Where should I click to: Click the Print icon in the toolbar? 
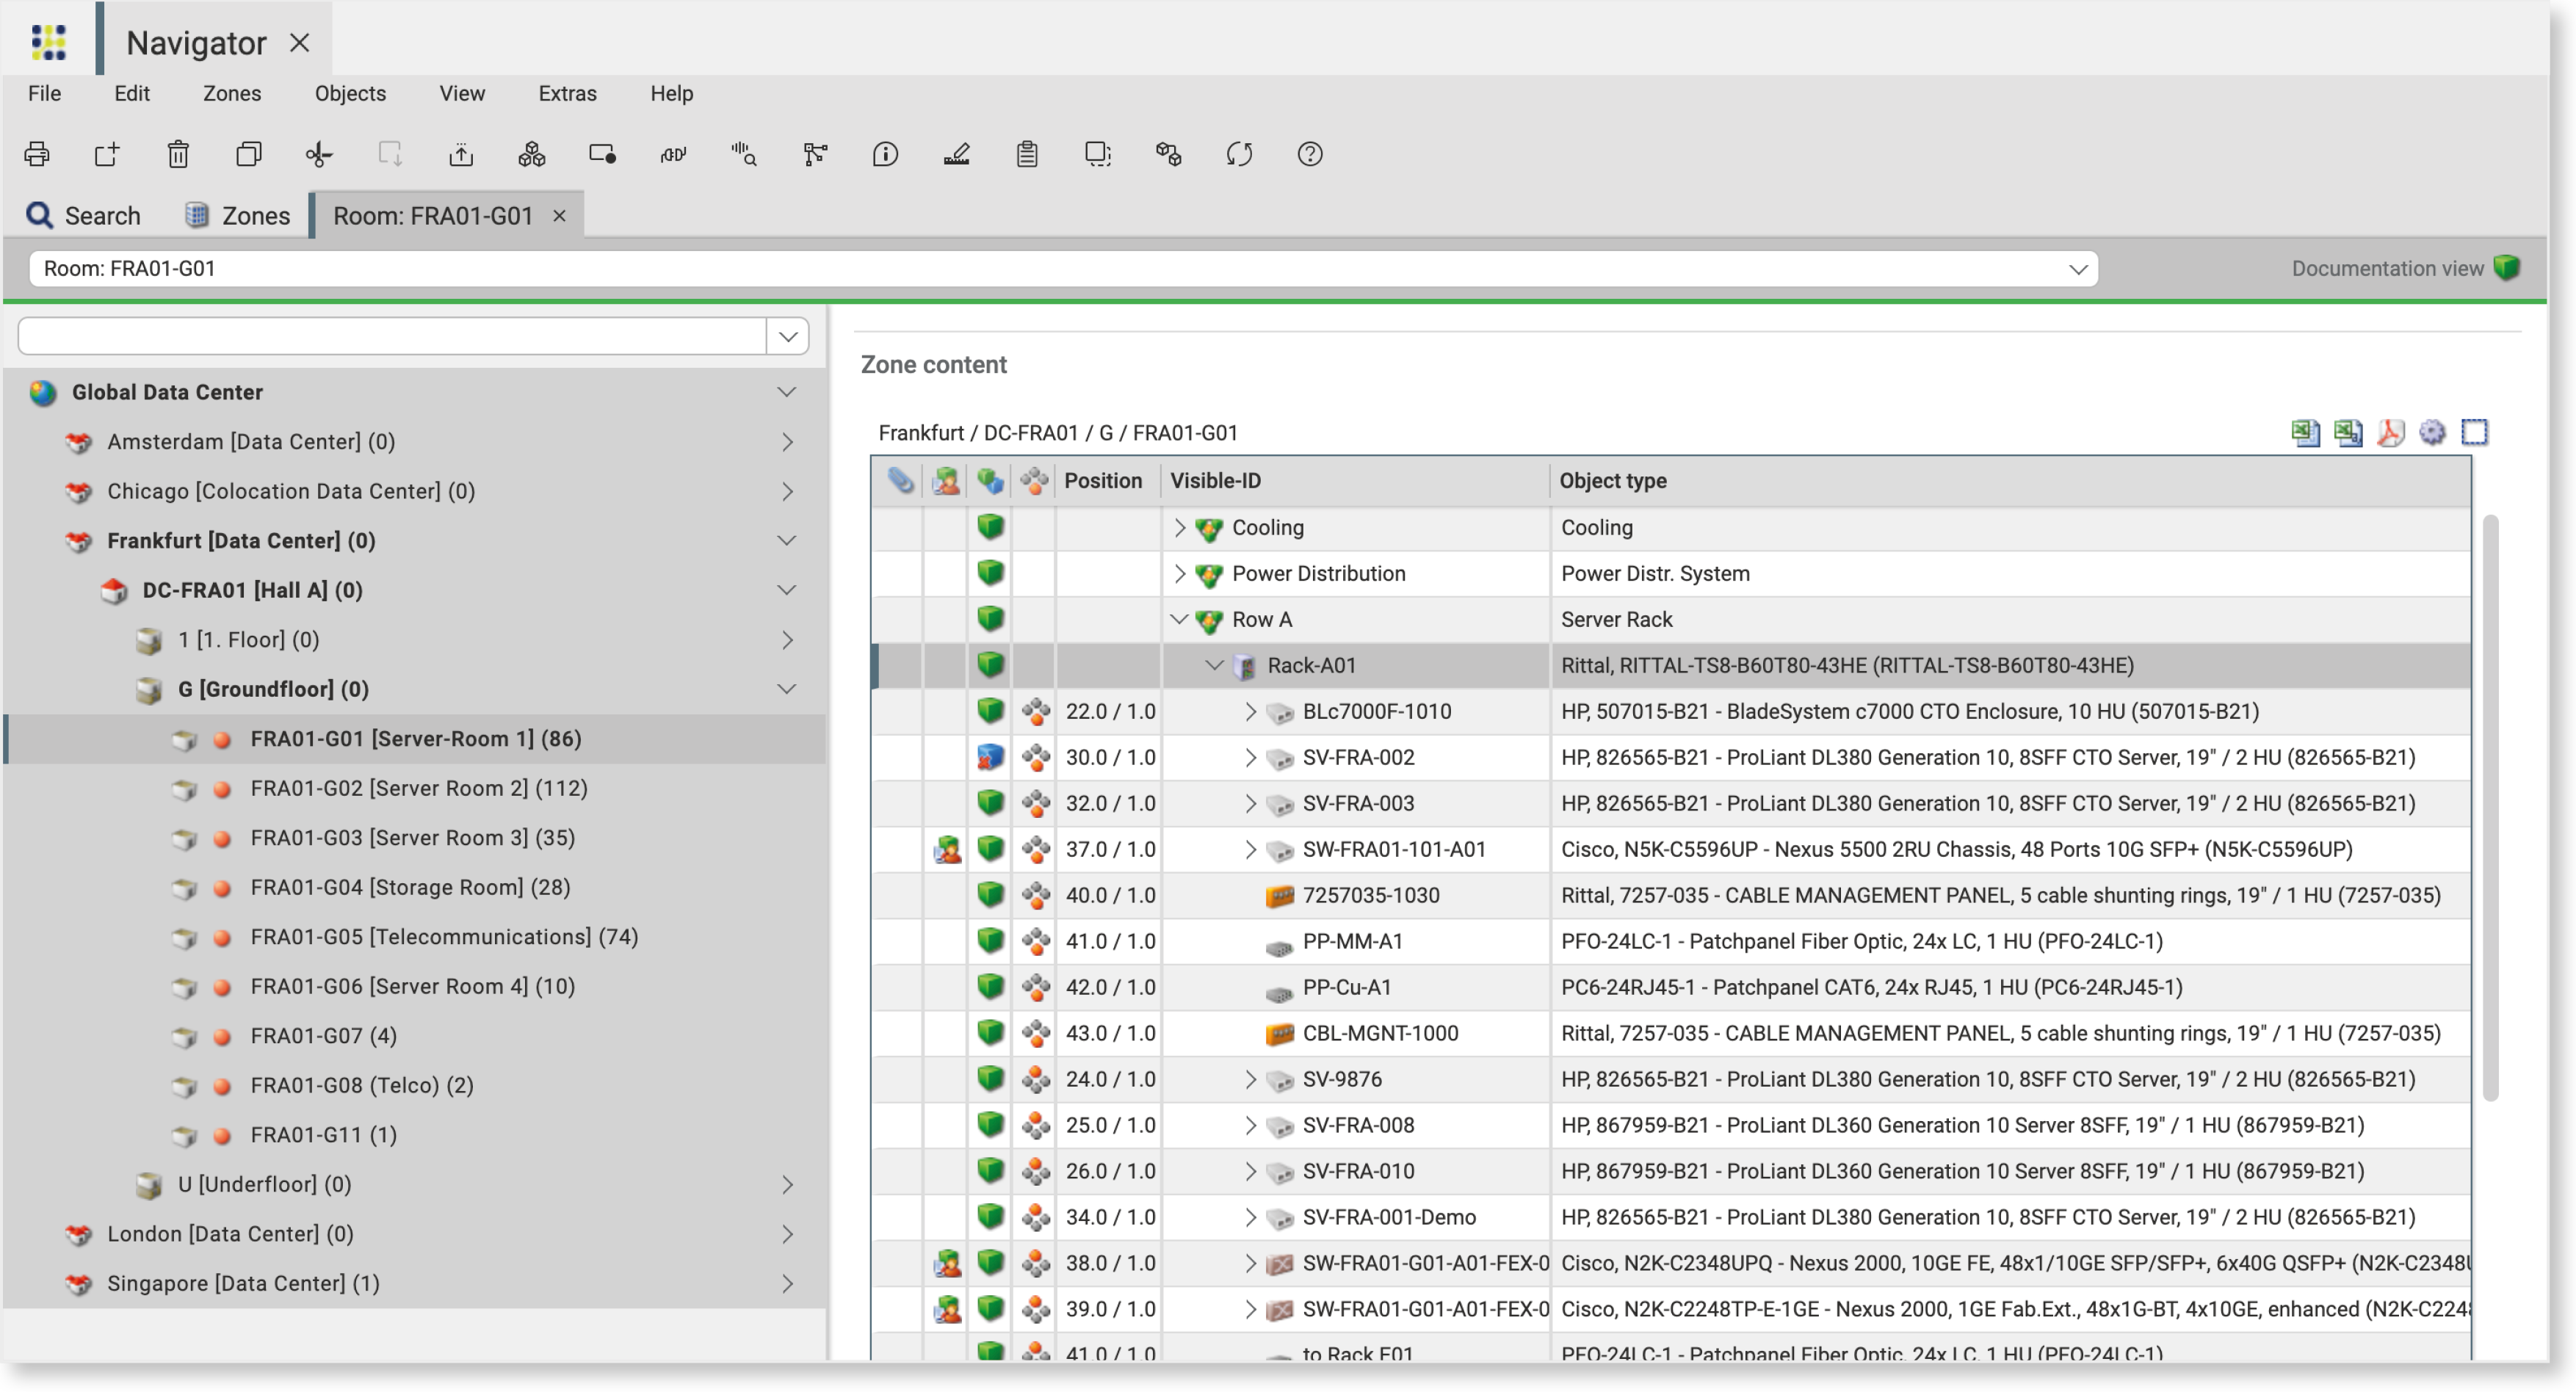click(37, 154)
